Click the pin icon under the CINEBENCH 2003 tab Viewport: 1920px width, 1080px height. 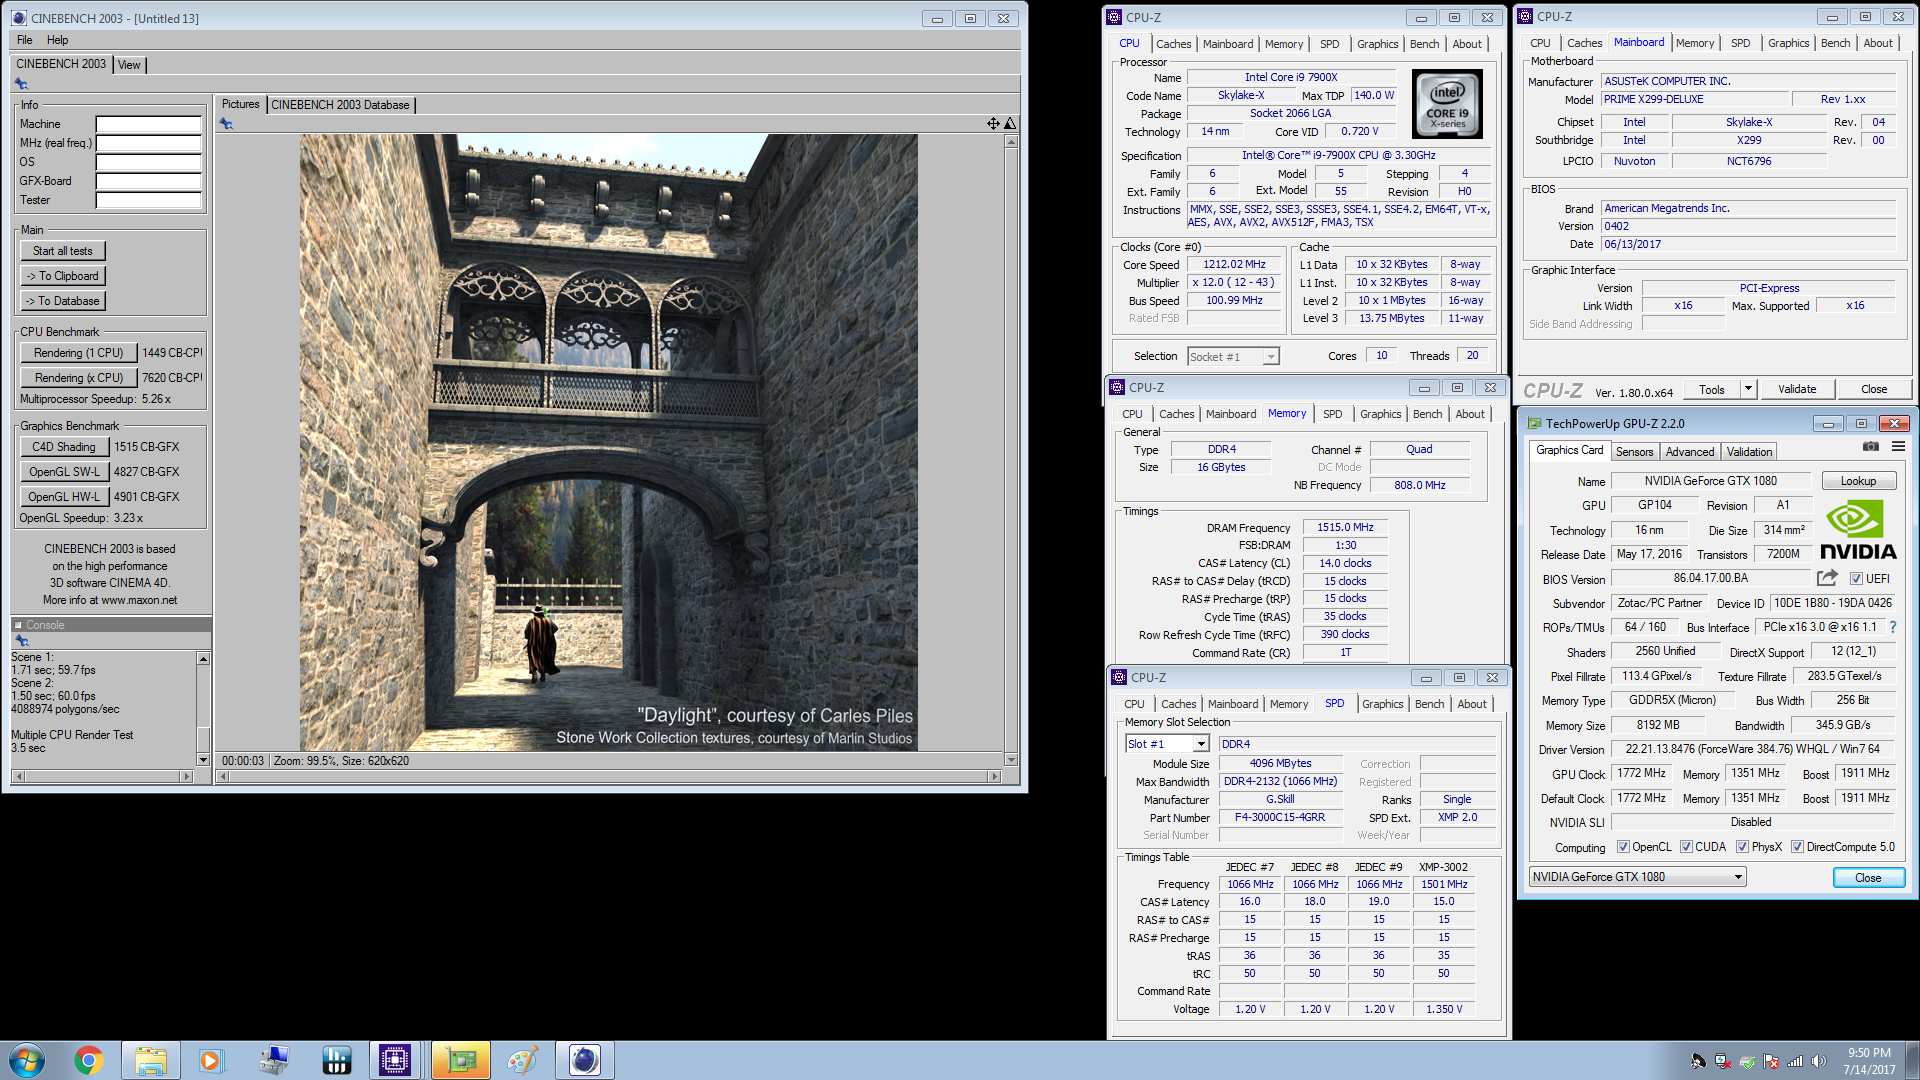point(21,84)
